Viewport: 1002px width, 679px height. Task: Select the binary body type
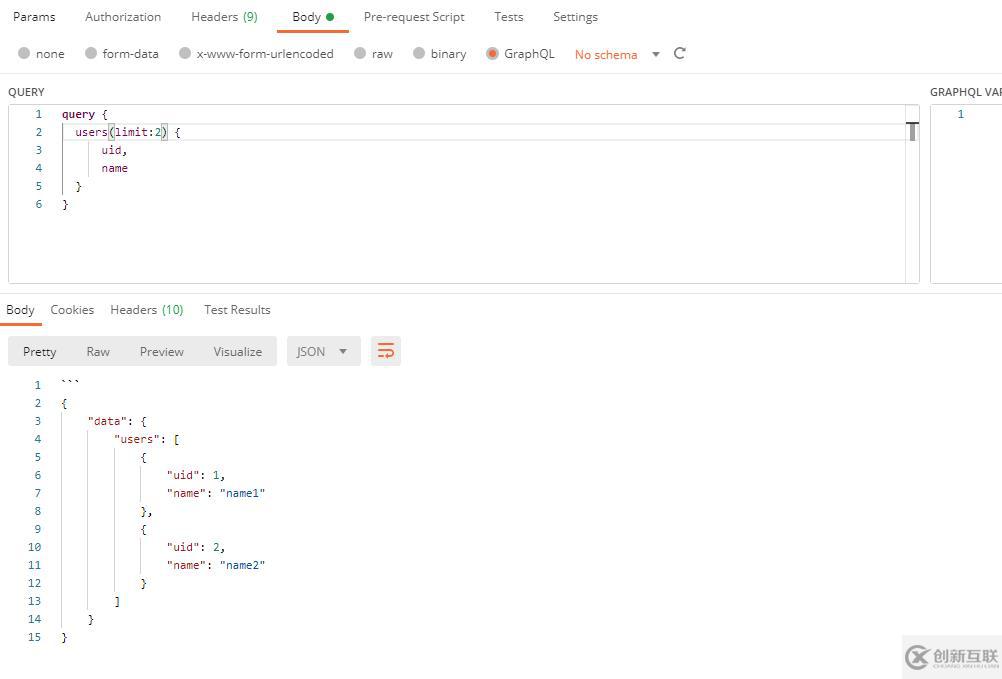coord(440,54)
